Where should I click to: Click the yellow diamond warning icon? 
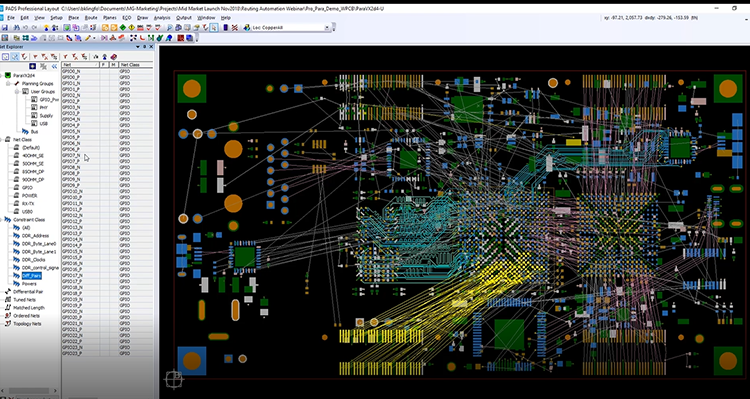pyautogui.click(x=132, y=28)
